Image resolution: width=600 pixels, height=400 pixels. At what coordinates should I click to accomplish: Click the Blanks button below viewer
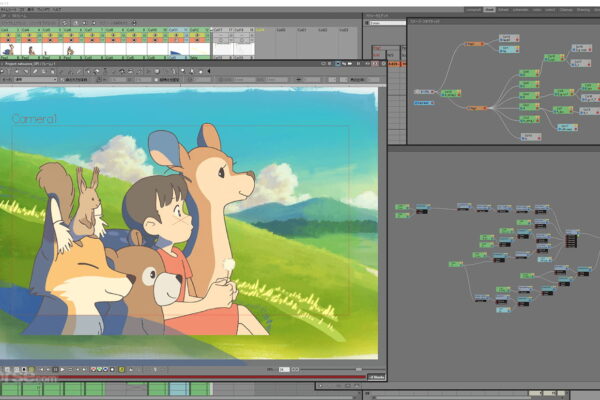click(x=377, y=377)
